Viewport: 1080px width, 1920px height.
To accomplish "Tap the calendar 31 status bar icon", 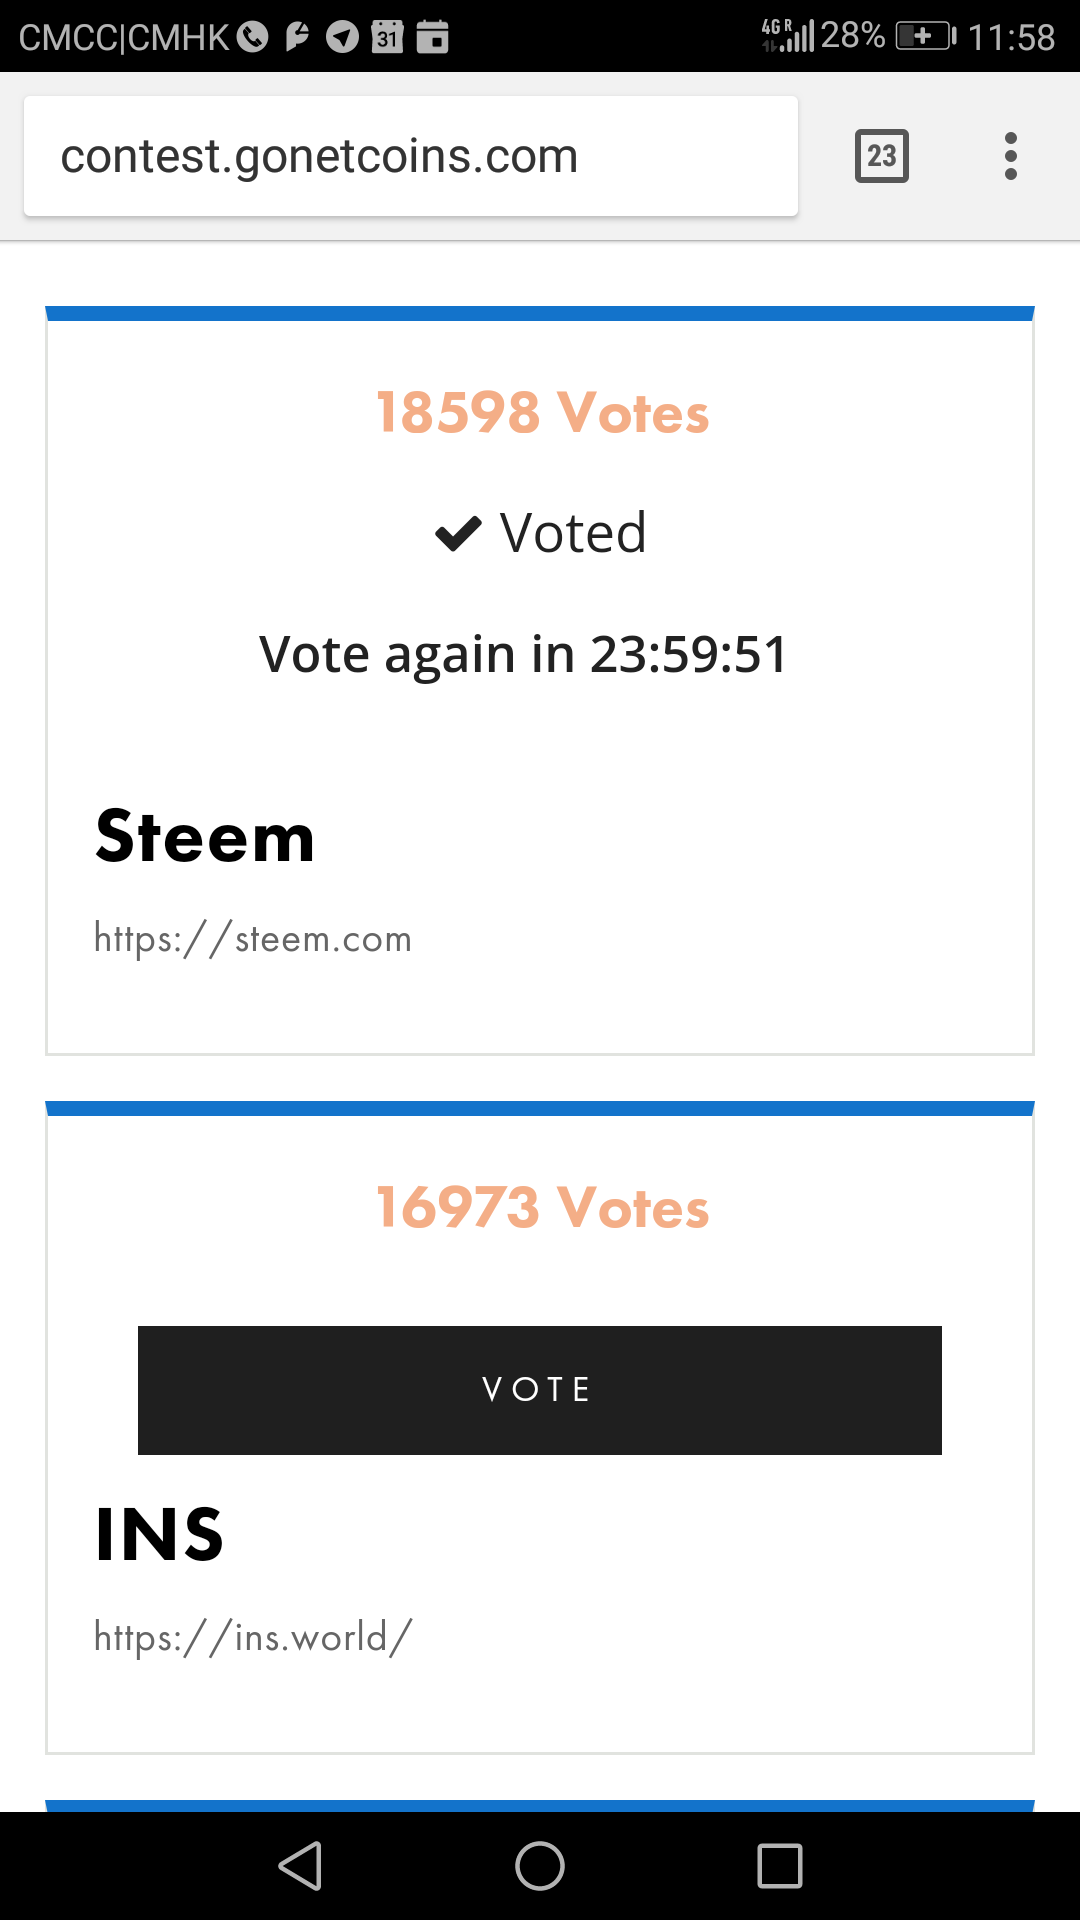I will (x=387, y=37).
